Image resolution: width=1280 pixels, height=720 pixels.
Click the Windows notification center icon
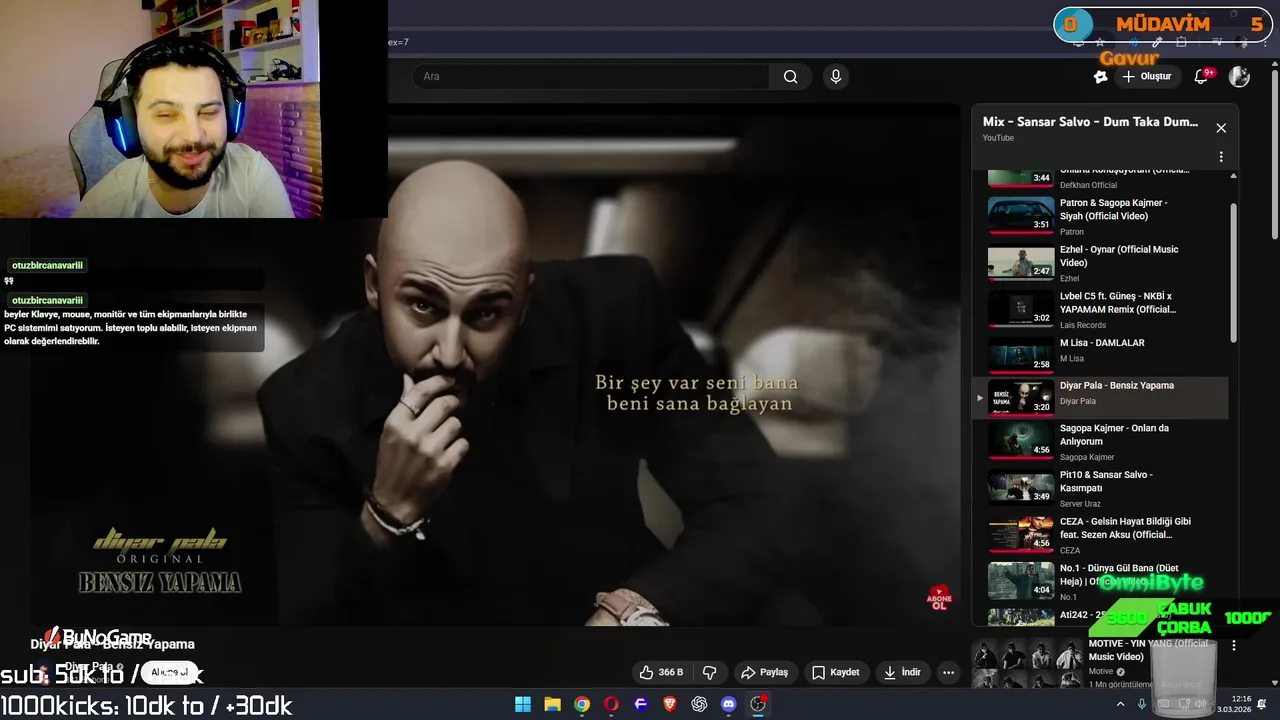(x=1262, y=704)
